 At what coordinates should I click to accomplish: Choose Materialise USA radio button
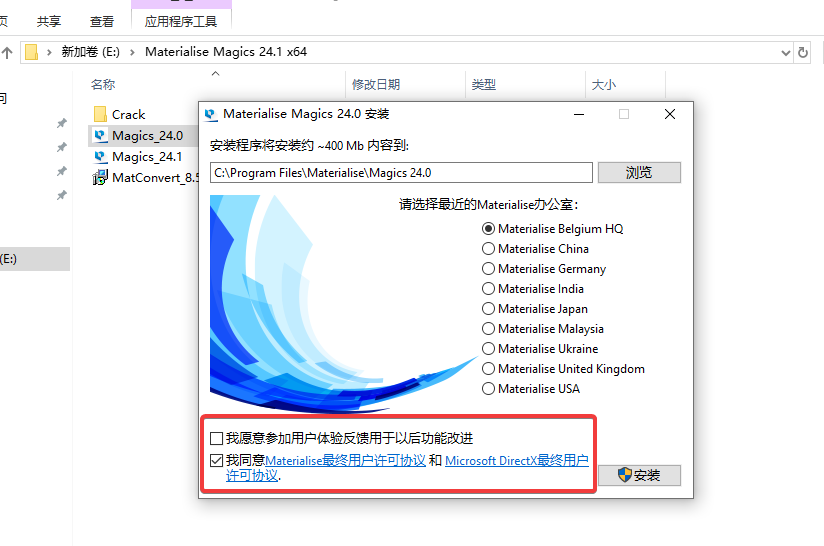488,389
